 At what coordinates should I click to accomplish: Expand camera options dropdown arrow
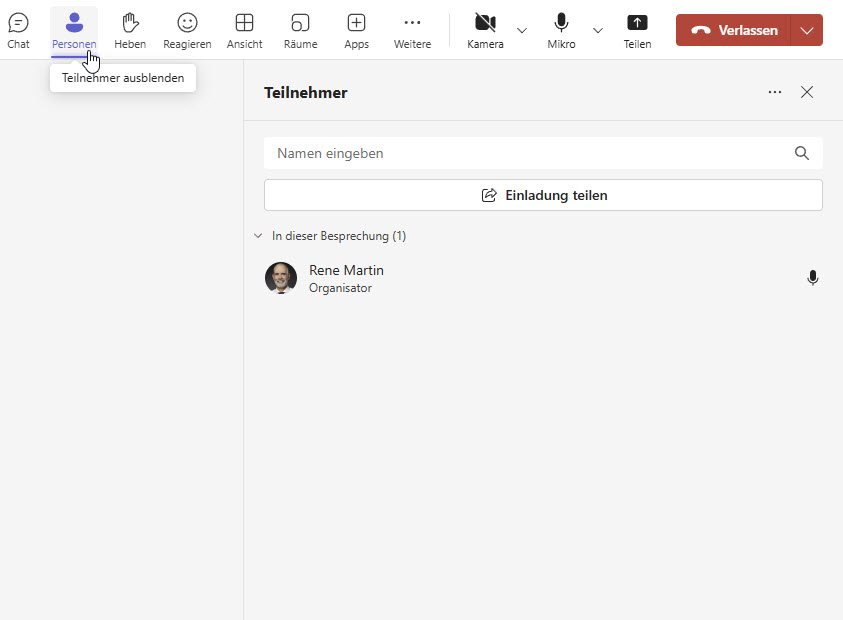(521, 31)
